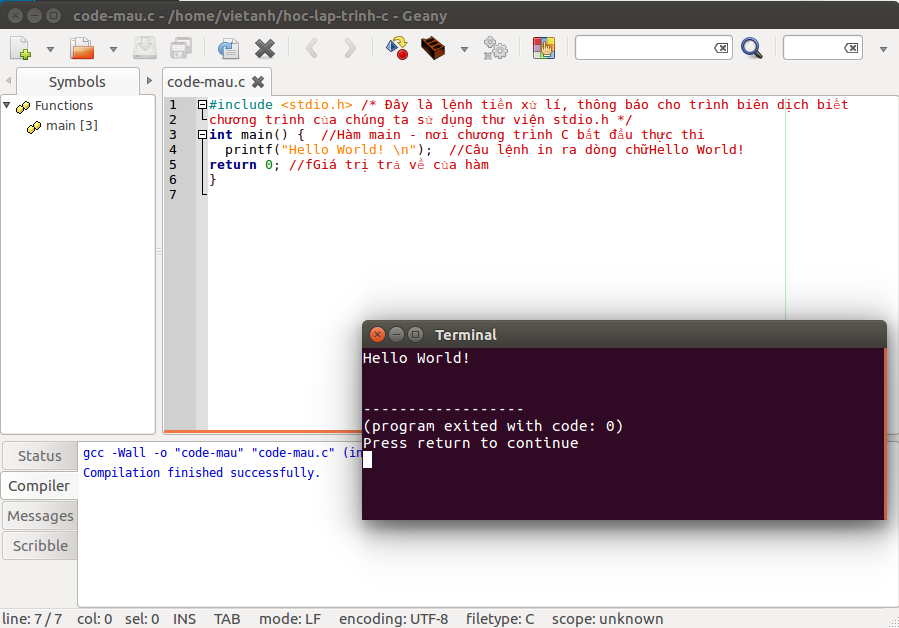Toggle fold marker on the #include line
This screenshot has width=899, height=628.
pyautogui.click(x=202, y=105)
